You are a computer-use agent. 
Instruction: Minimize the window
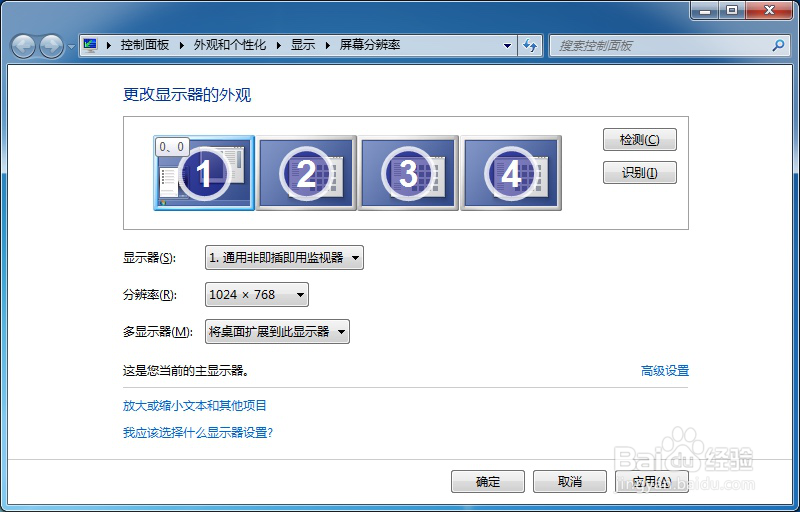pos(706,10)
